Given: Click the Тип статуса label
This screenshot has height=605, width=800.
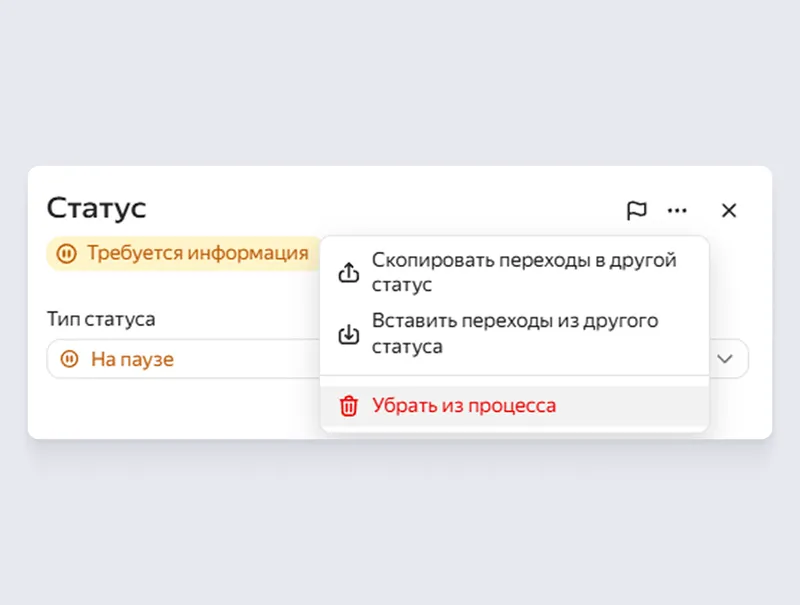Looking at the screenshot, I should coord(101,319).
